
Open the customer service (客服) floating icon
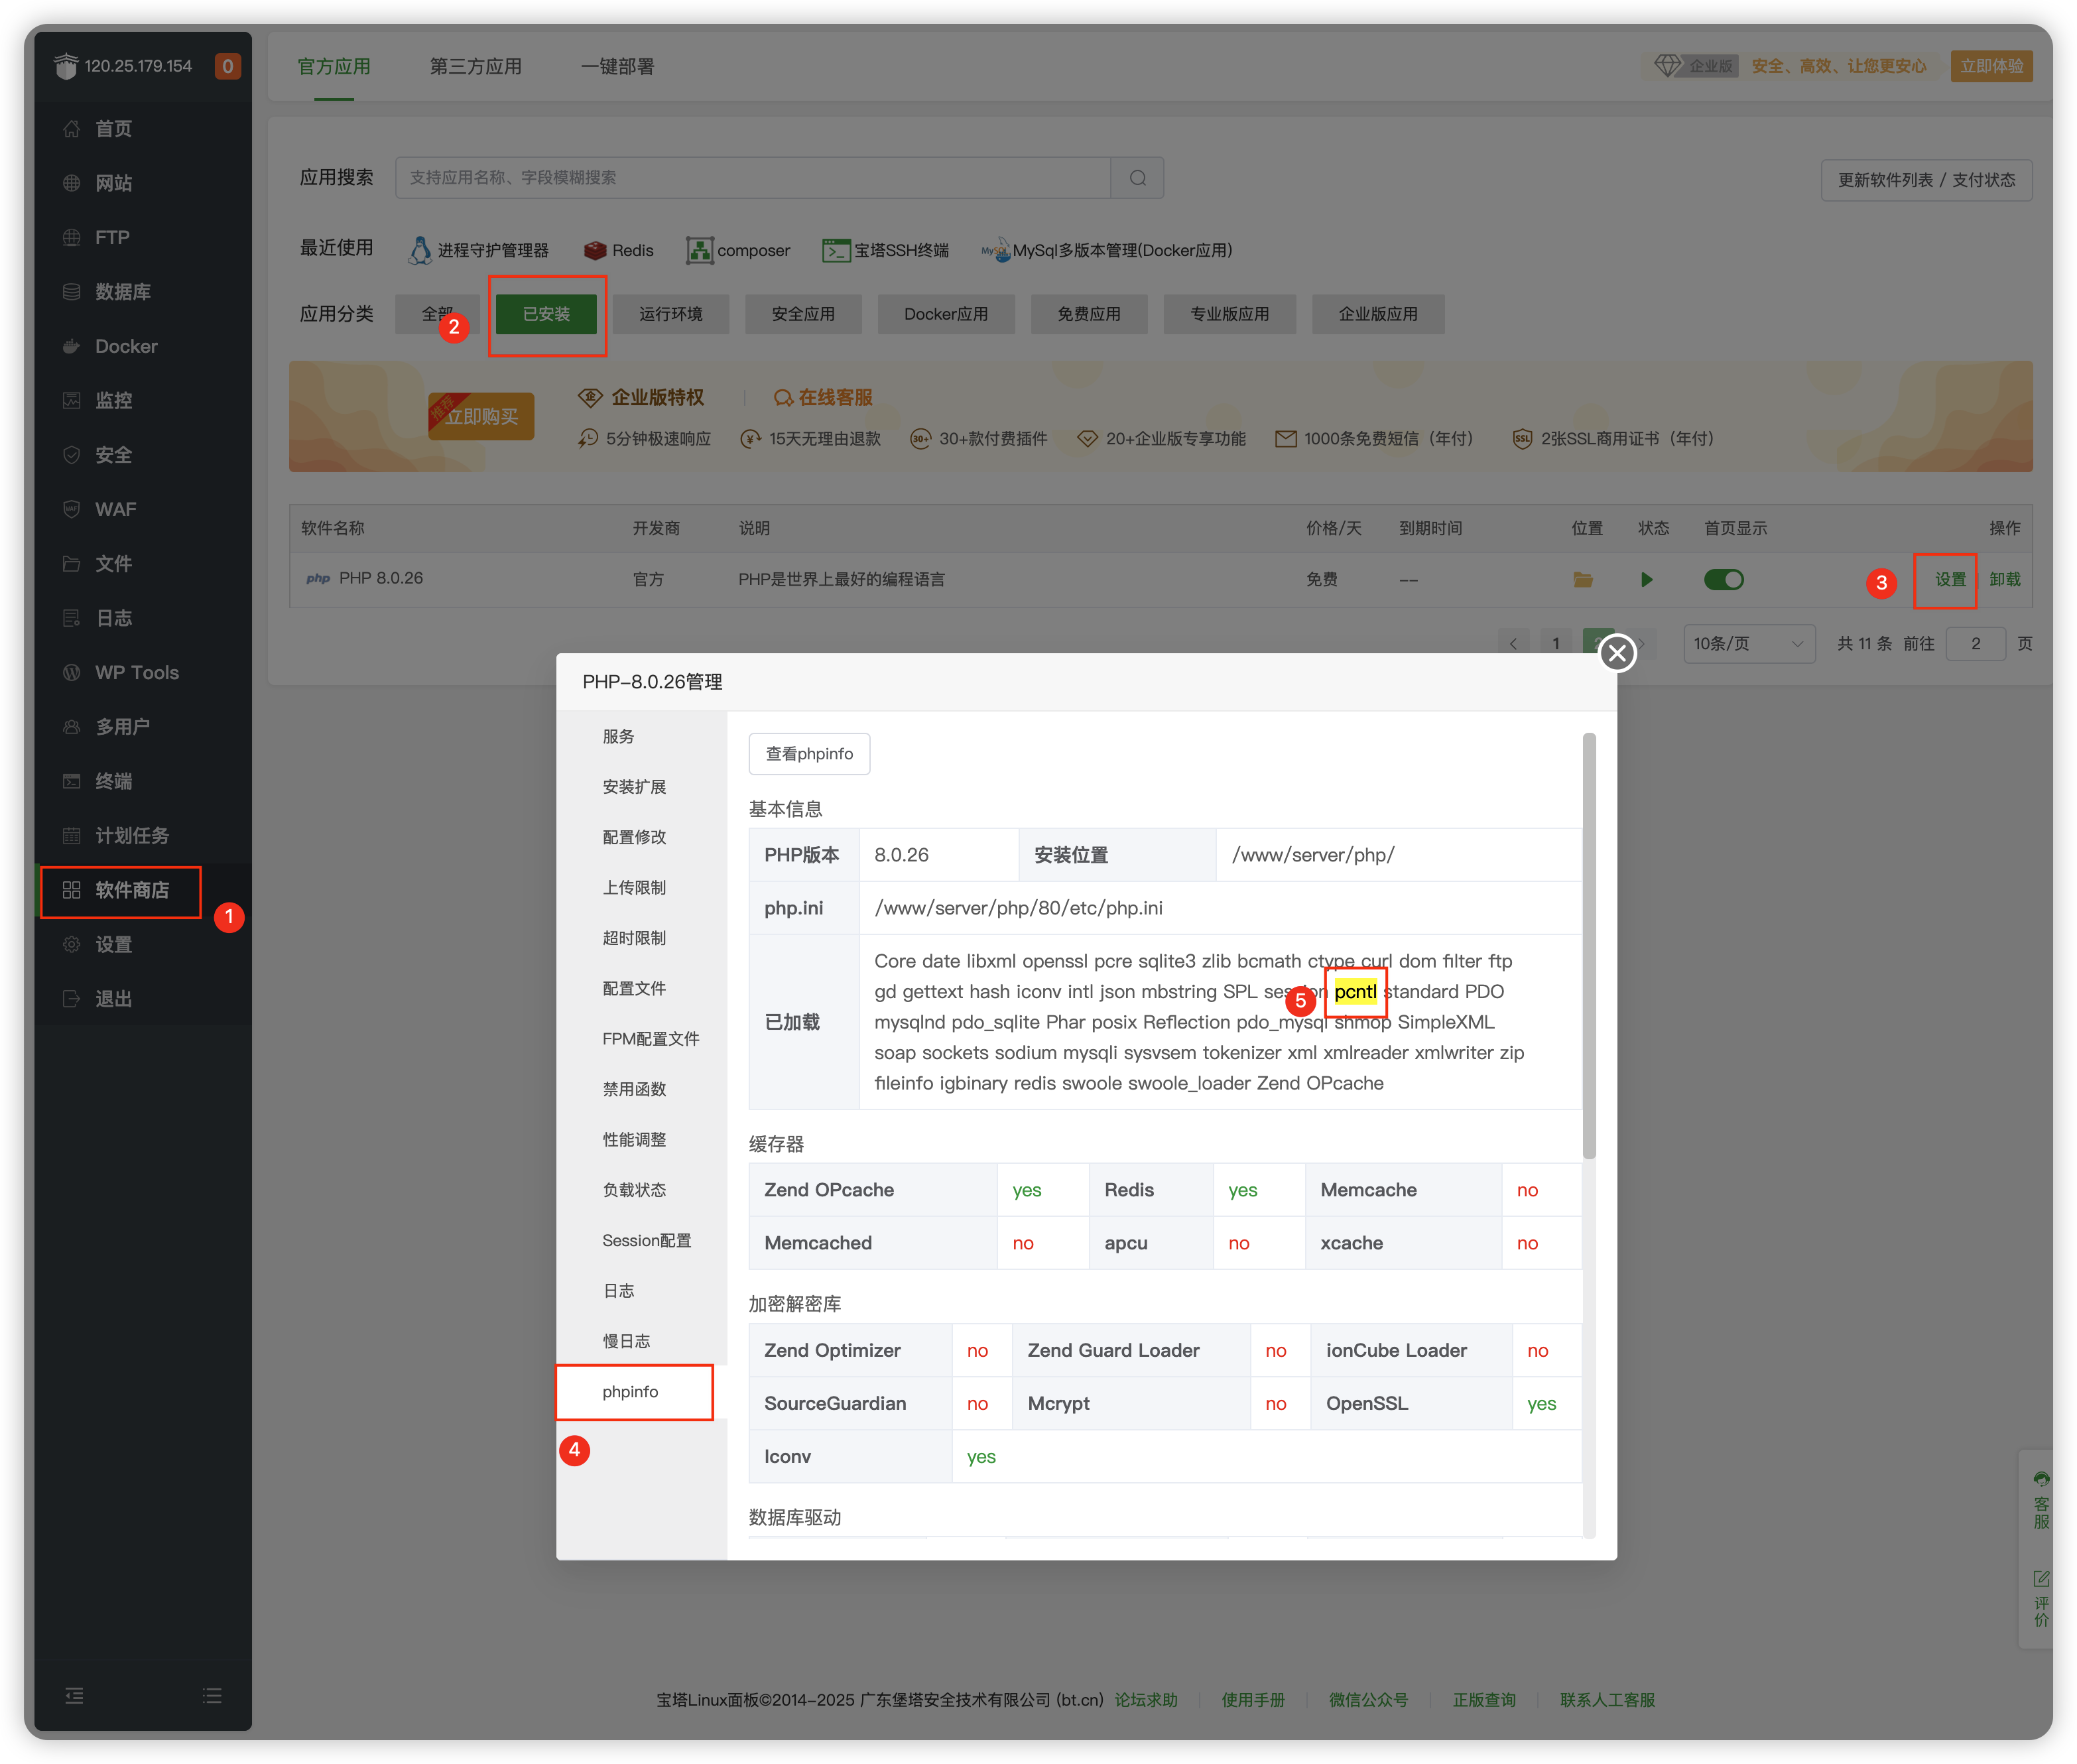[x=2041, y=1499]
